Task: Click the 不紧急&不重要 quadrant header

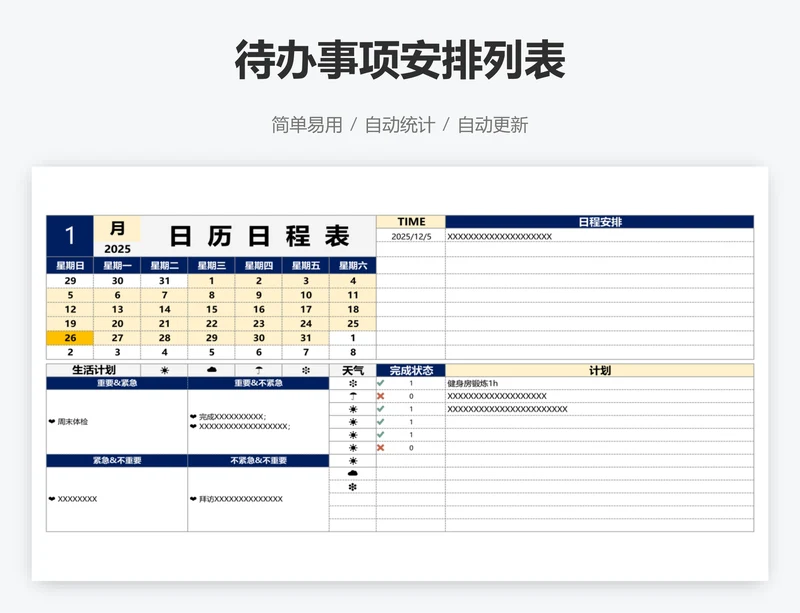Action: tap(258, 461)
